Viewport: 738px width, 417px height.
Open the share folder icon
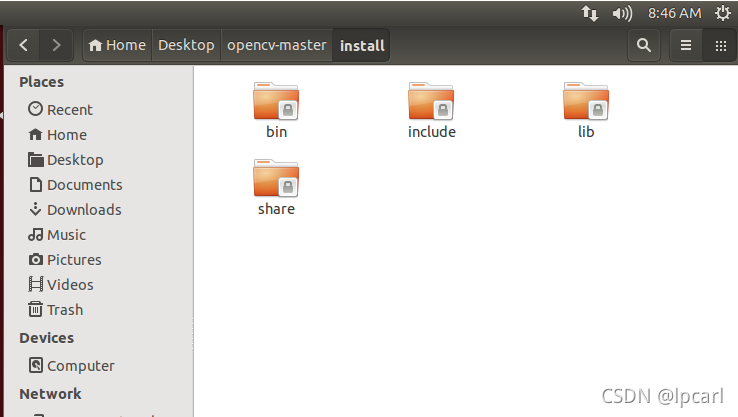pyautogui.click(x=276, y=178)
